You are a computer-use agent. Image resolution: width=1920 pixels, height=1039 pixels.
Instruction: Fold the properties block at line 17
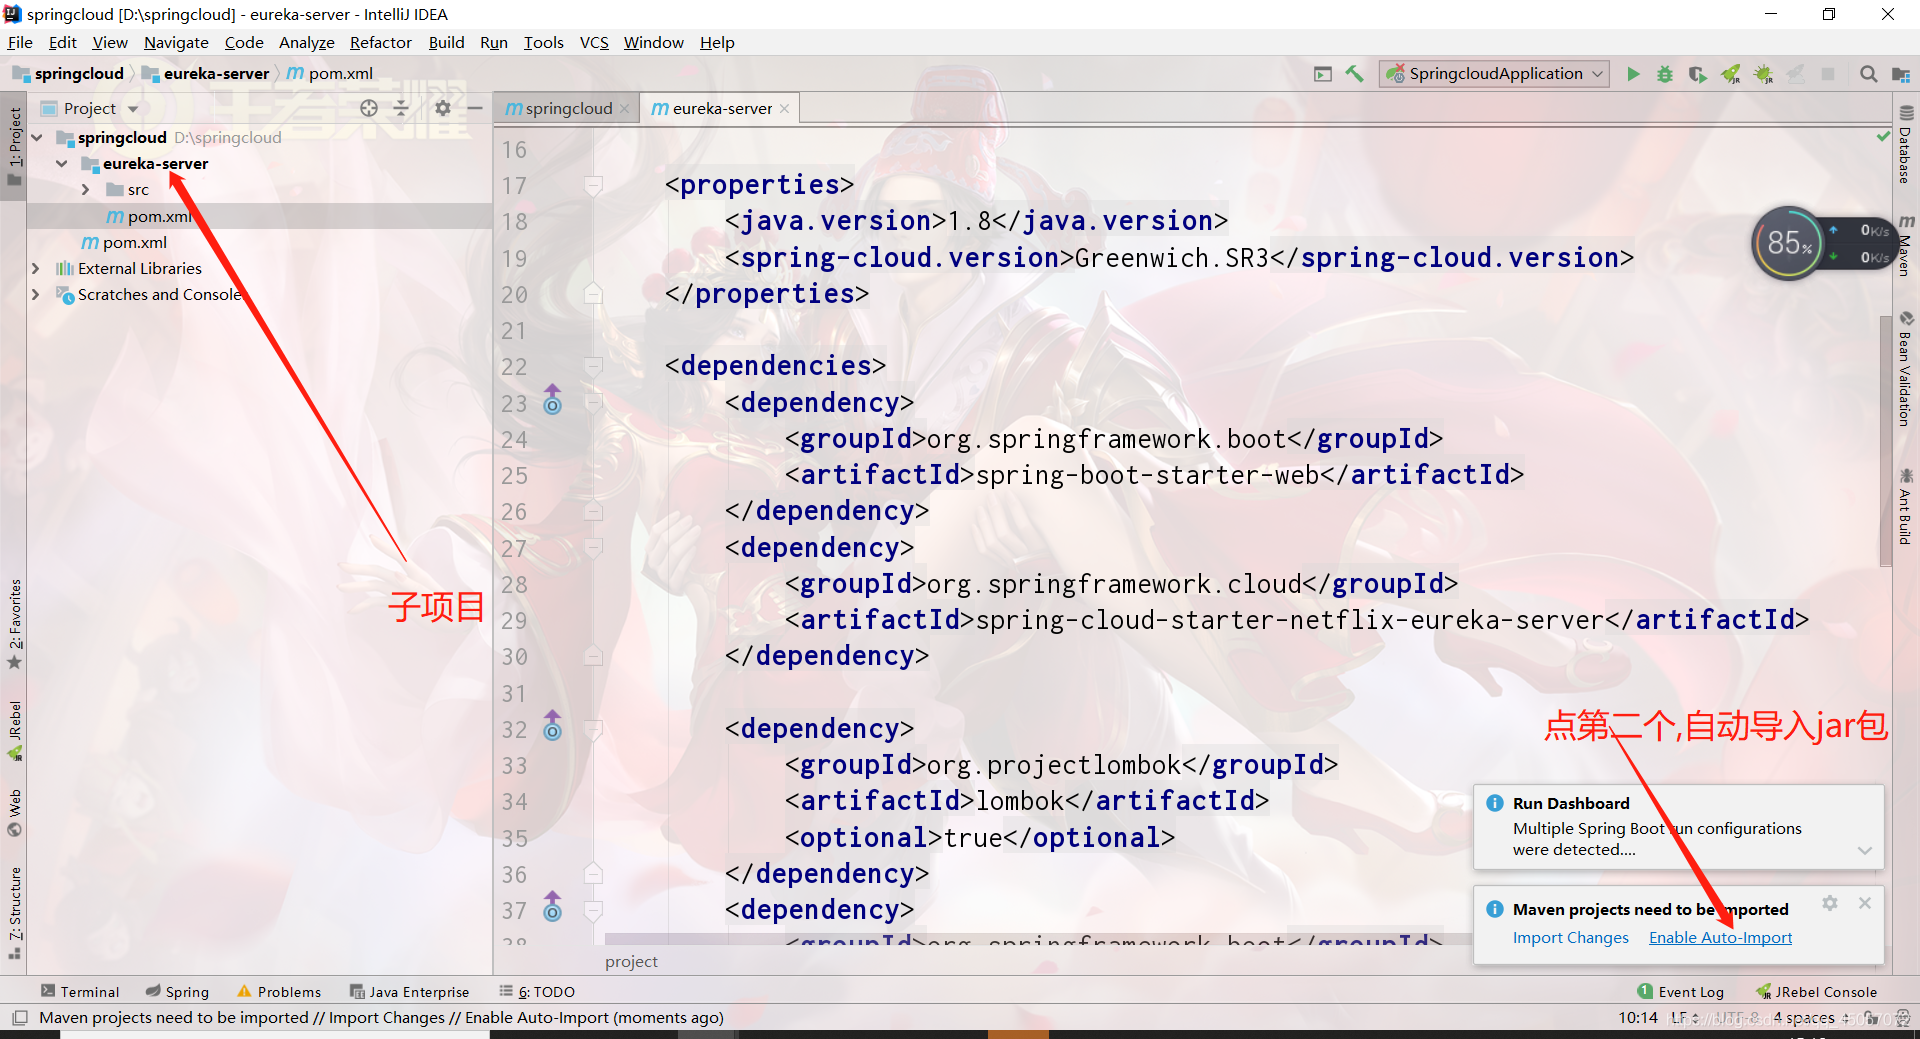pyautogui.click(x=593, y=186)
